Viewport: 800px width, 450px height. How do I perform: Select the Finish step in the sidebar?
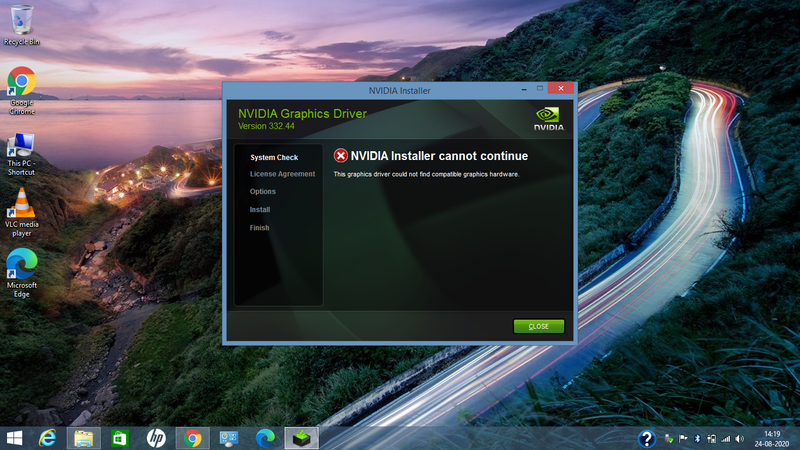coord(259,228)
